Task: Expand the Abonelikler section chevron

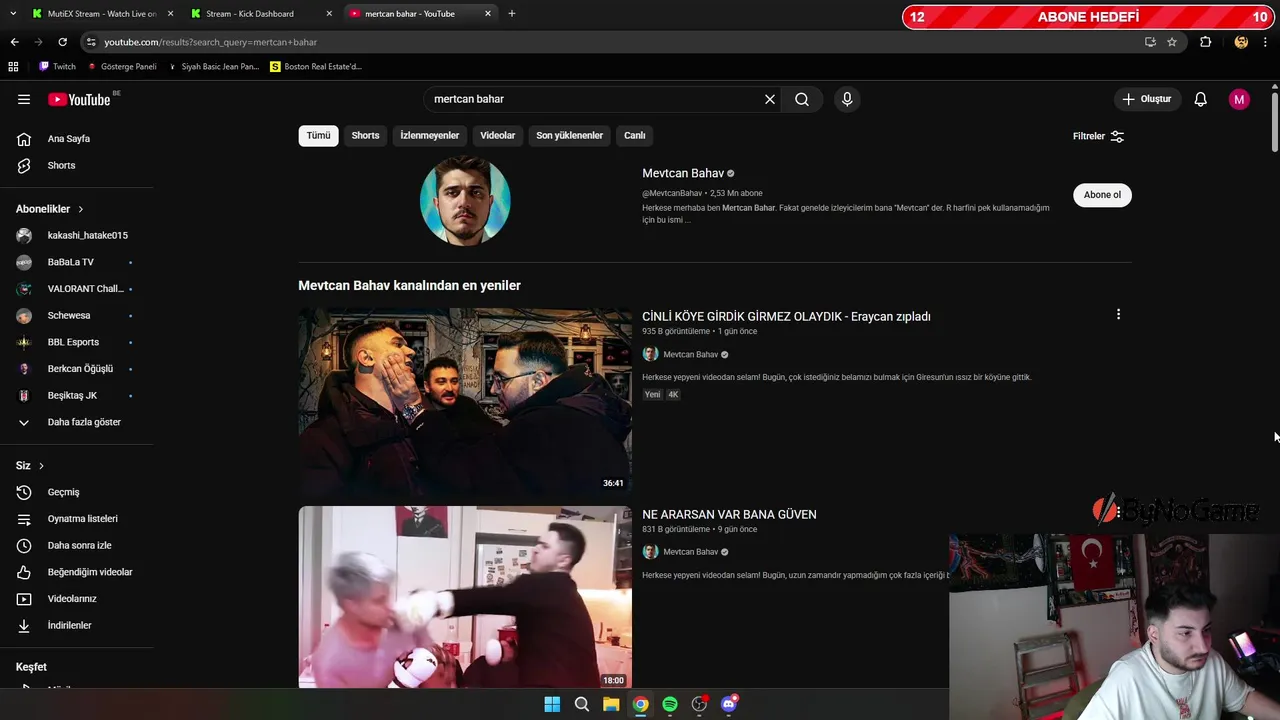Action: click(81, 209)
